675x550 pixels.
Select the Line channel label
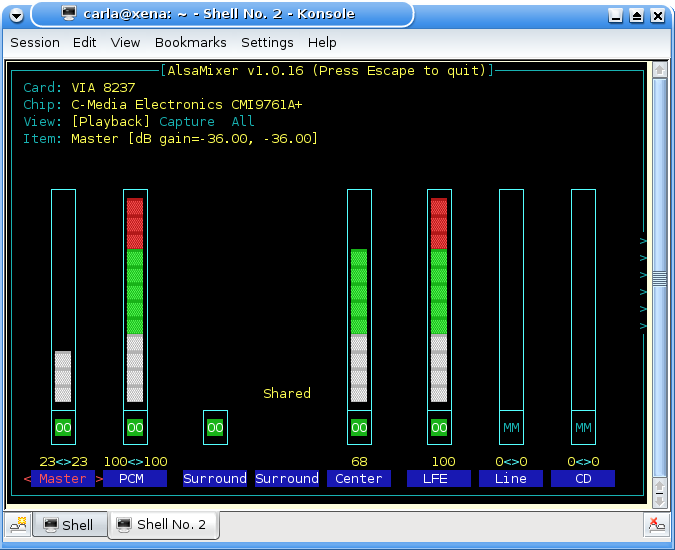point(511,479)
